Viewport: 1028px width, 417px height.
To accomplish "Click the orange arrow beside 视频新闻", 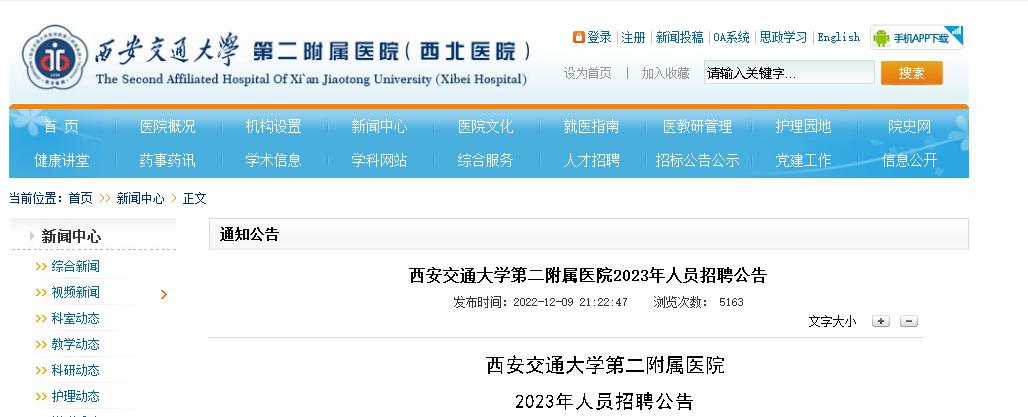I will pos(164,294).
